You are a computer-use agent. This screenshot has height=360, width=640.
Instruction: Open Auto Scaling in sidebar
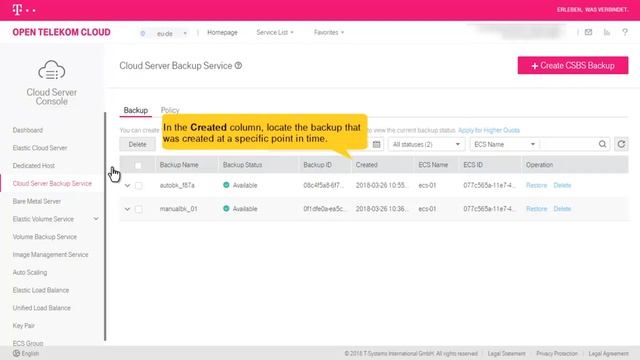click(30, 272)
